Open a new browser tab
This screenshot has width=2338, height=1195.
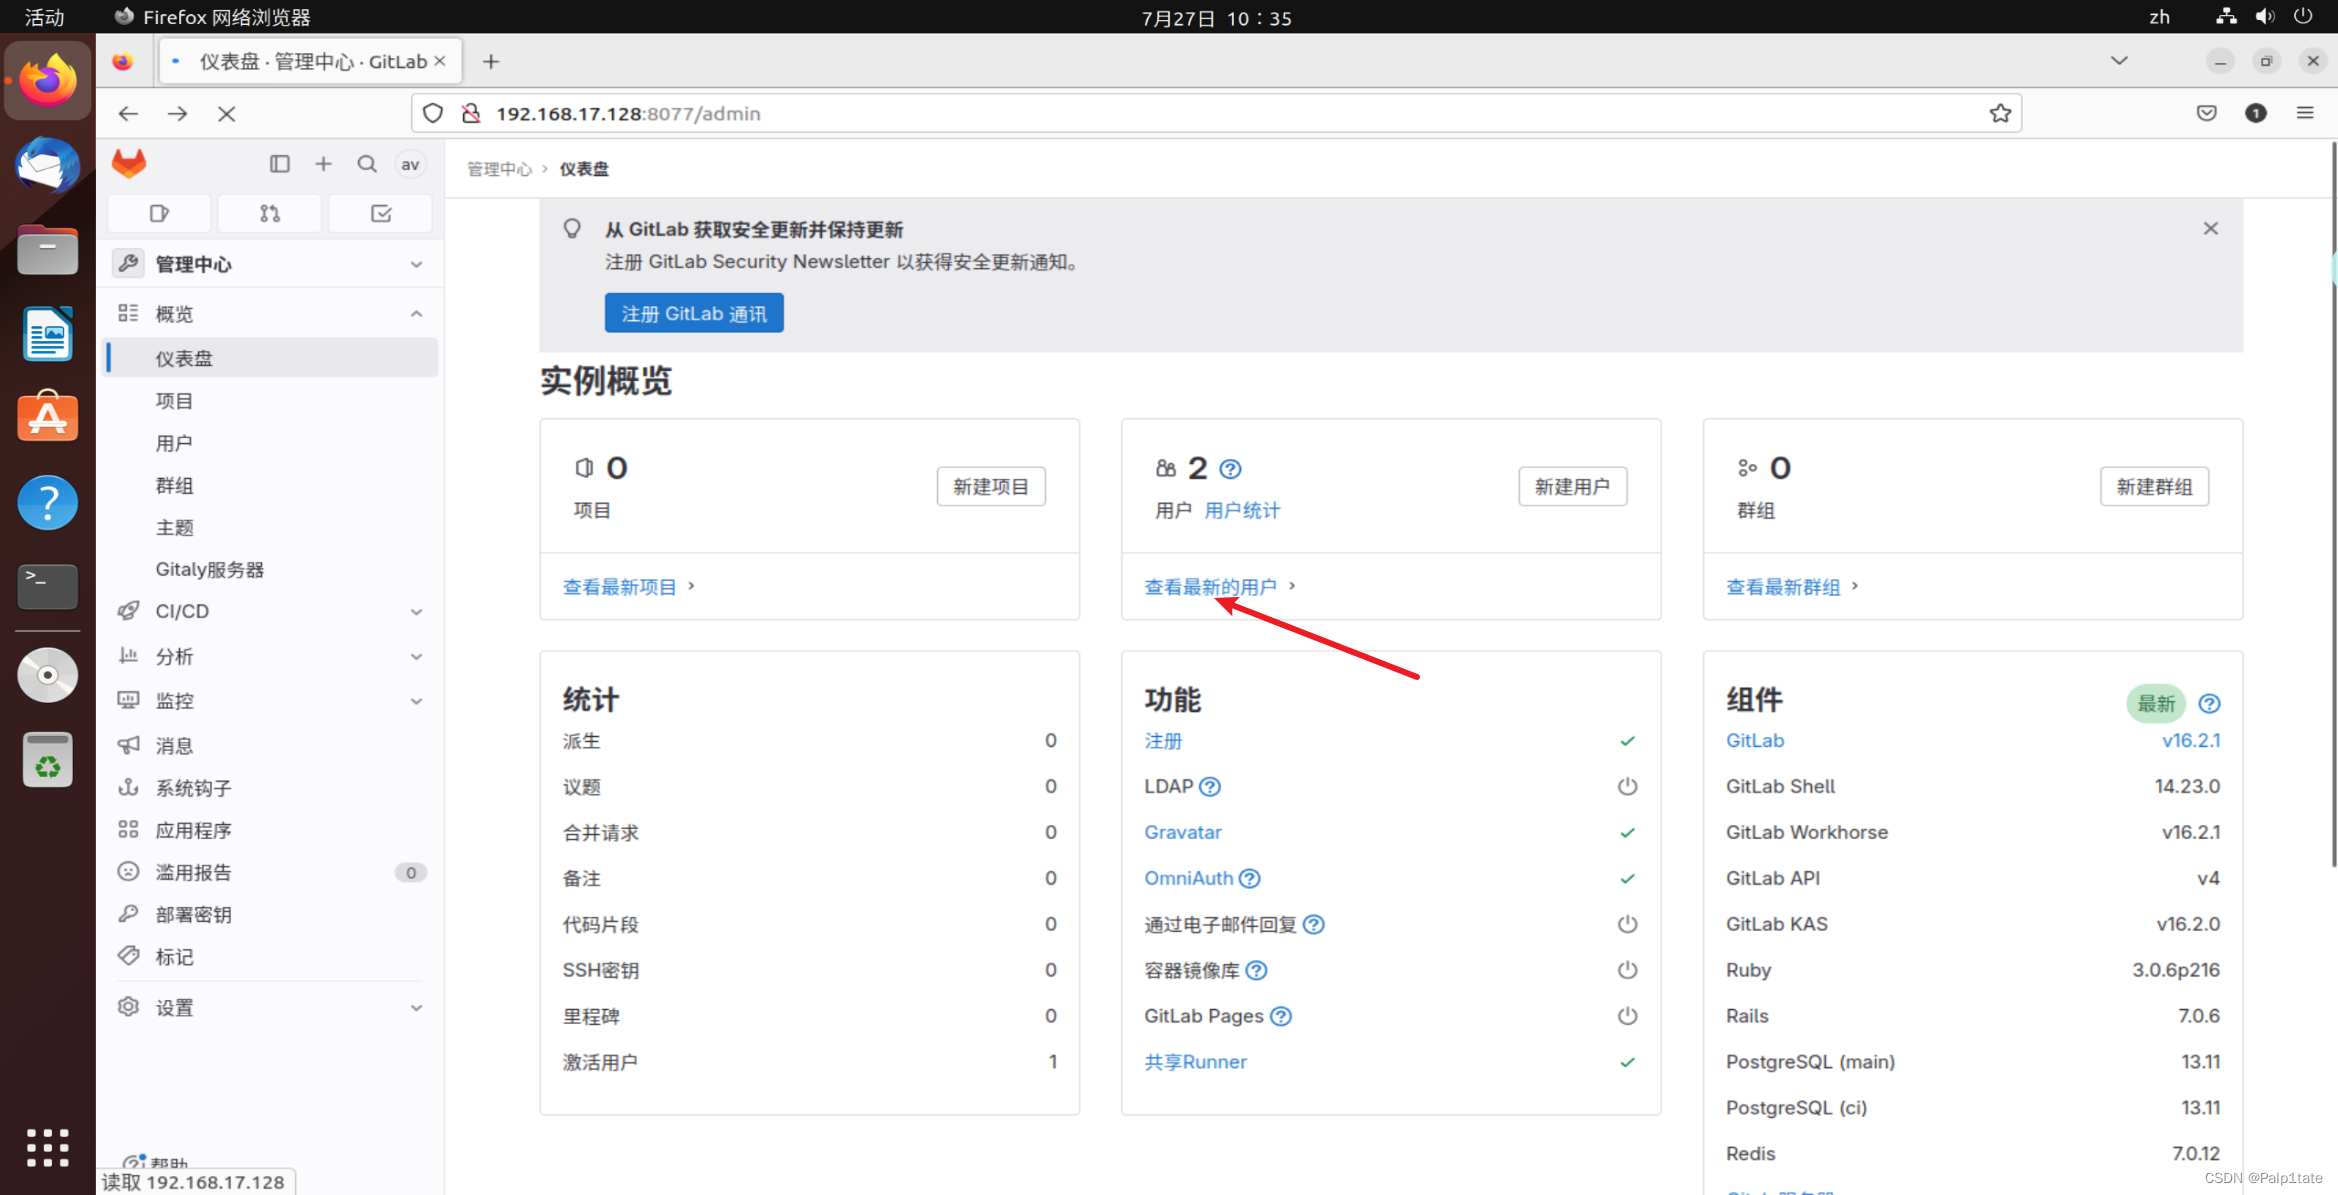point(491,62)
